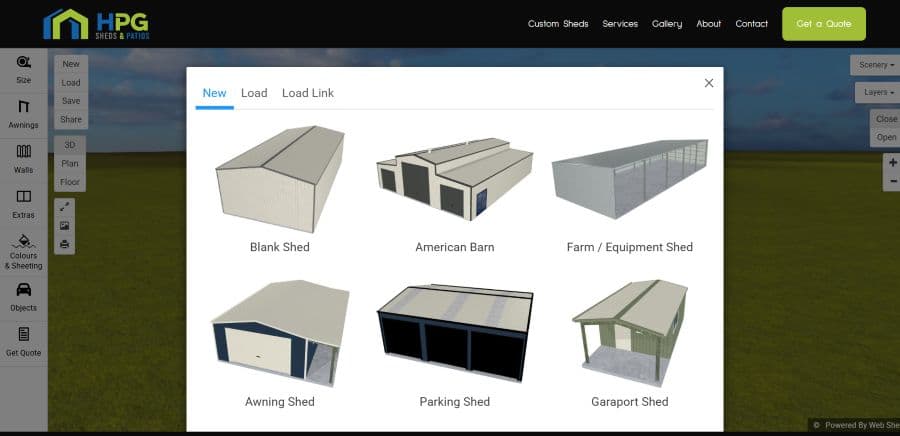Open the Objects panel with car icon
This screenshot has width=900, height=436.
click(x=24, y=298)
